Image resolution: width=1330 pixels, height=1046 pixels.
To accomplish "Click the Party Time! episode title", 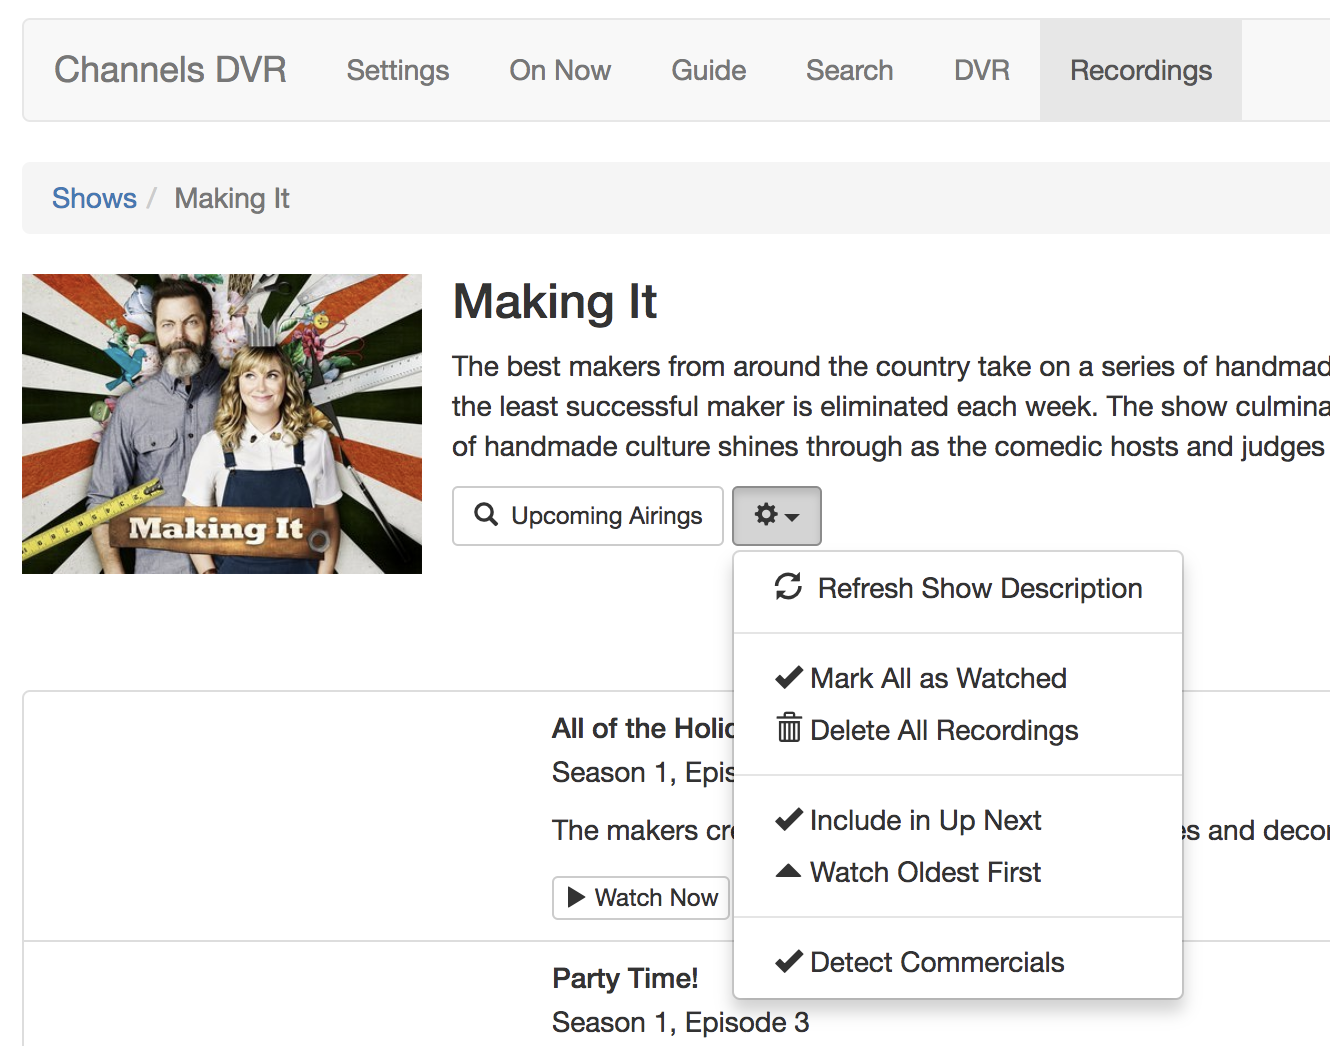I will click(x=625, y=978).
